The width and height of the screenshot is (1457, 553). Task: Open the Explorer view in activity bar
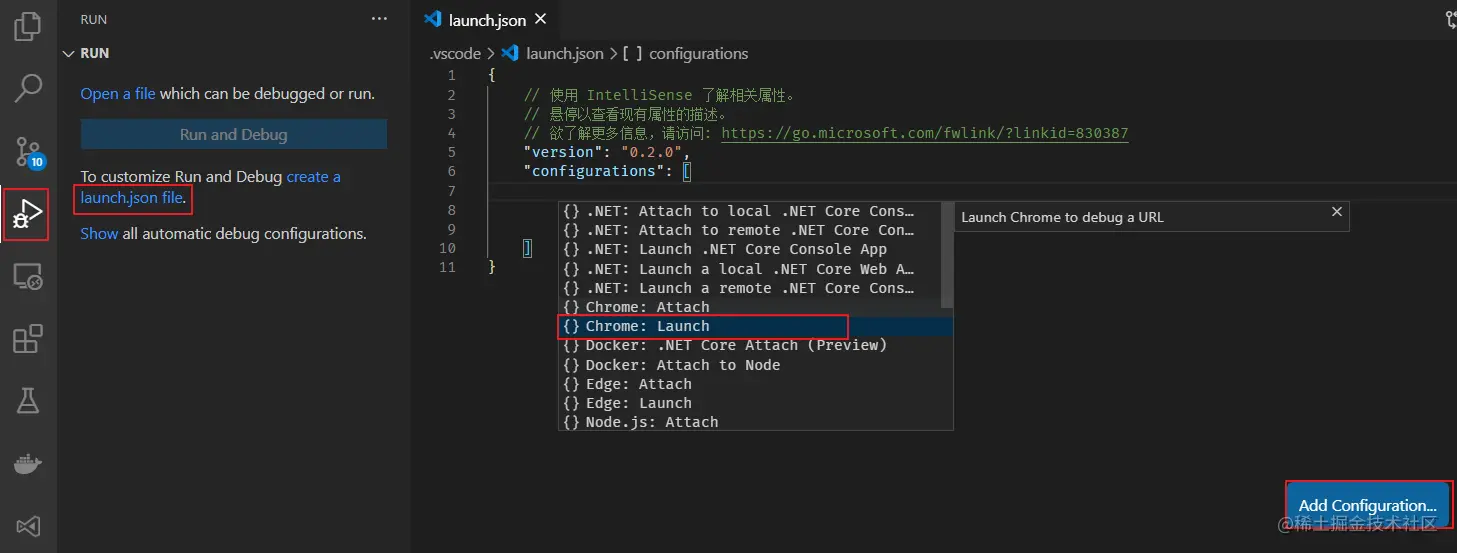(x=28, y=26)
